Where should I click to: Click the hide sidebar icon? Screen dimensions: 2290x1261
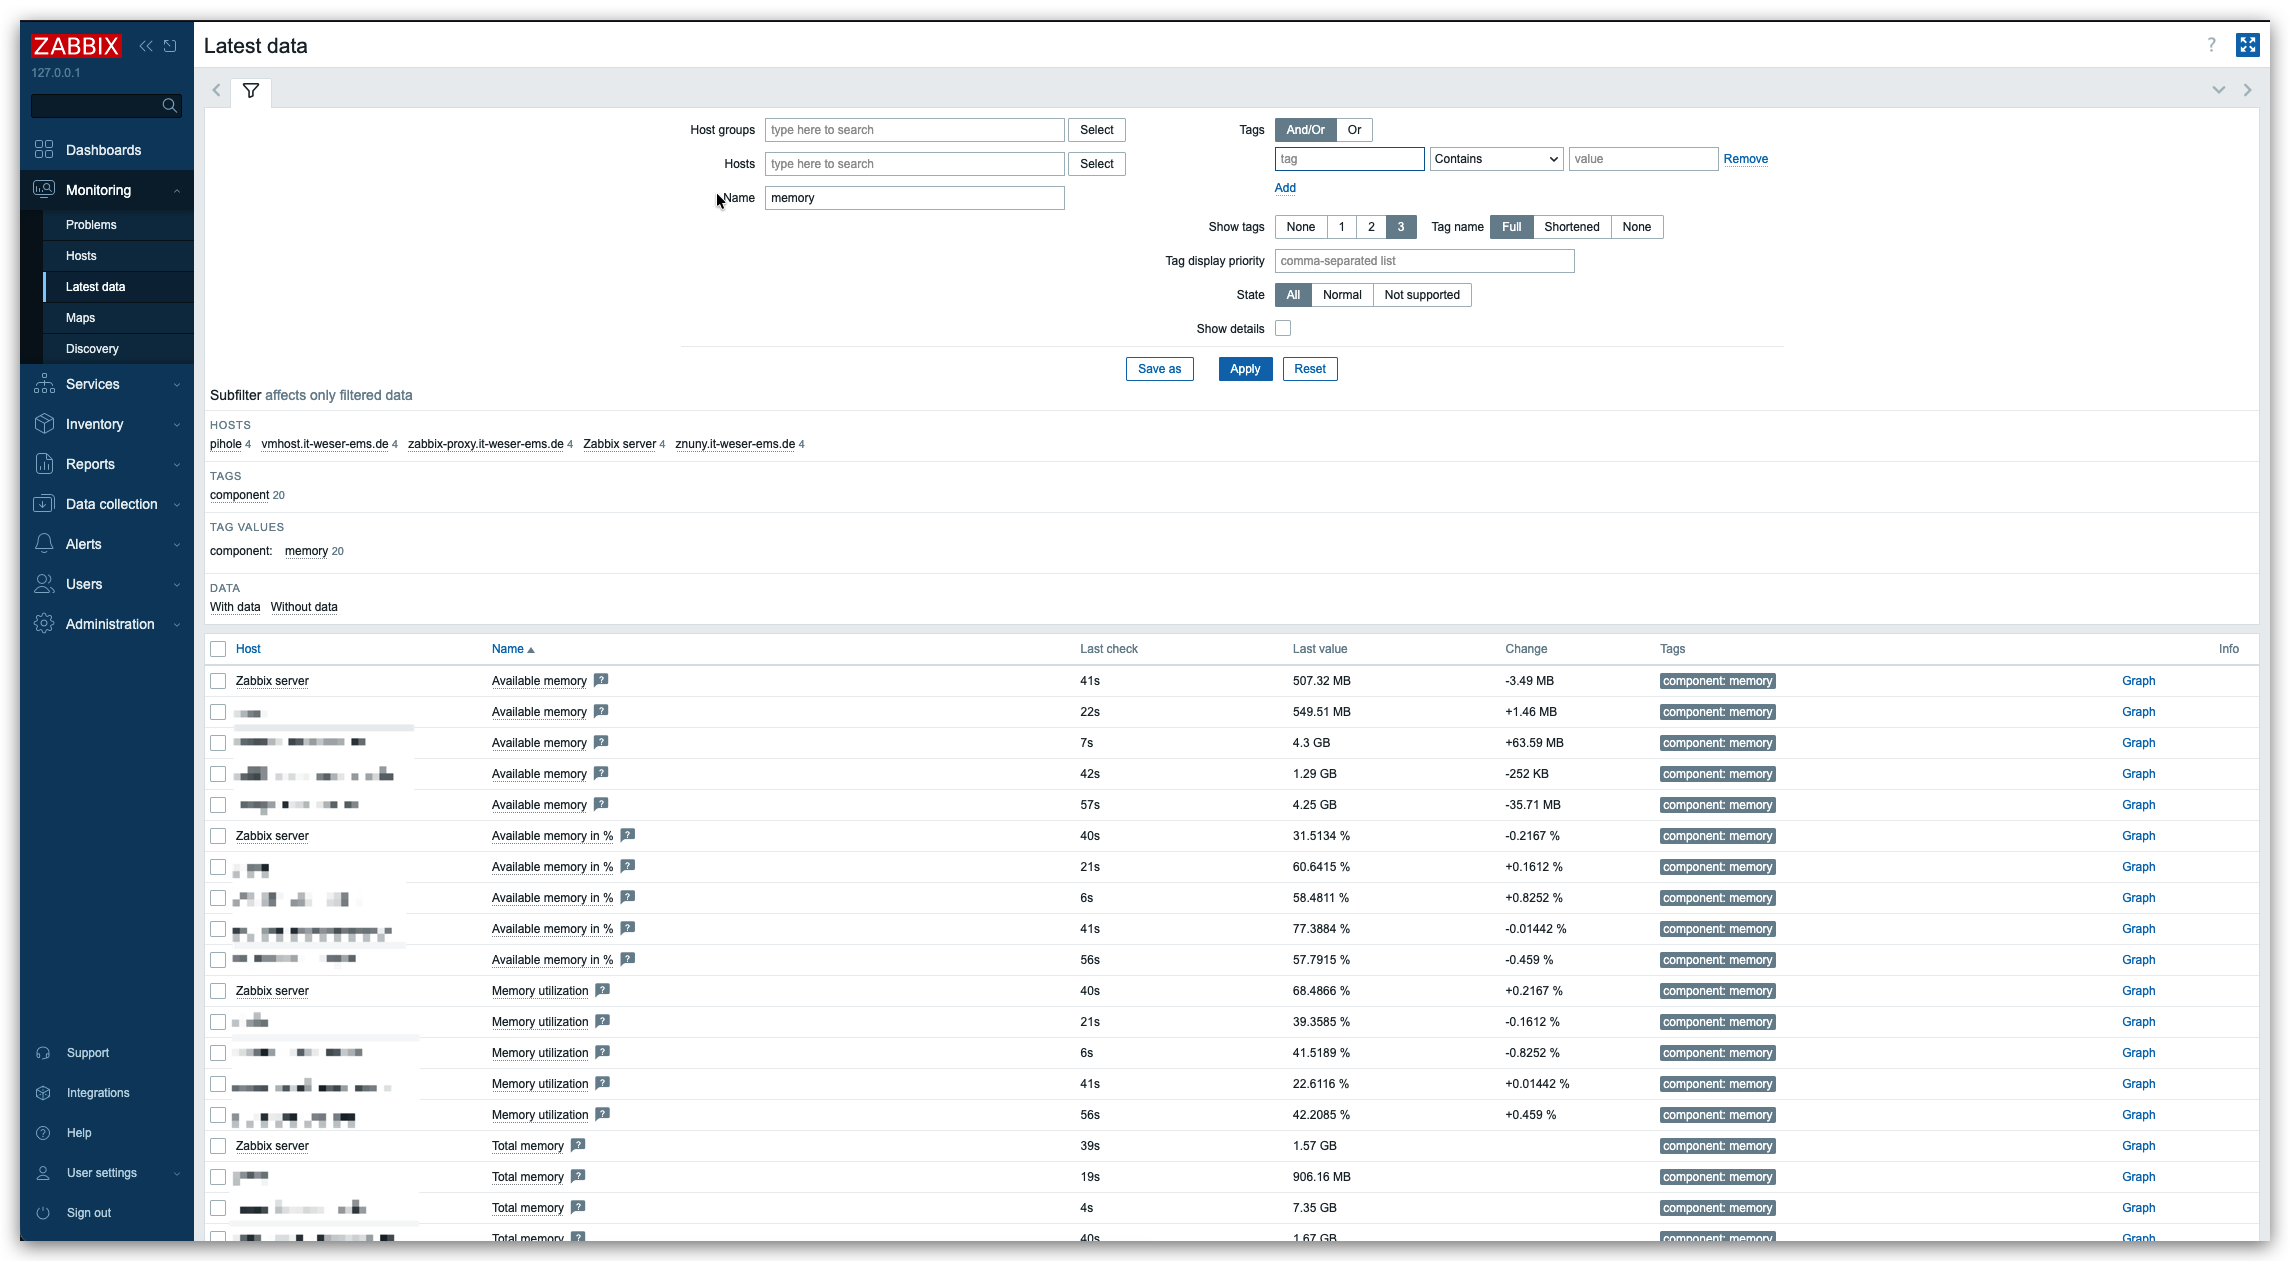click(170, 46)
